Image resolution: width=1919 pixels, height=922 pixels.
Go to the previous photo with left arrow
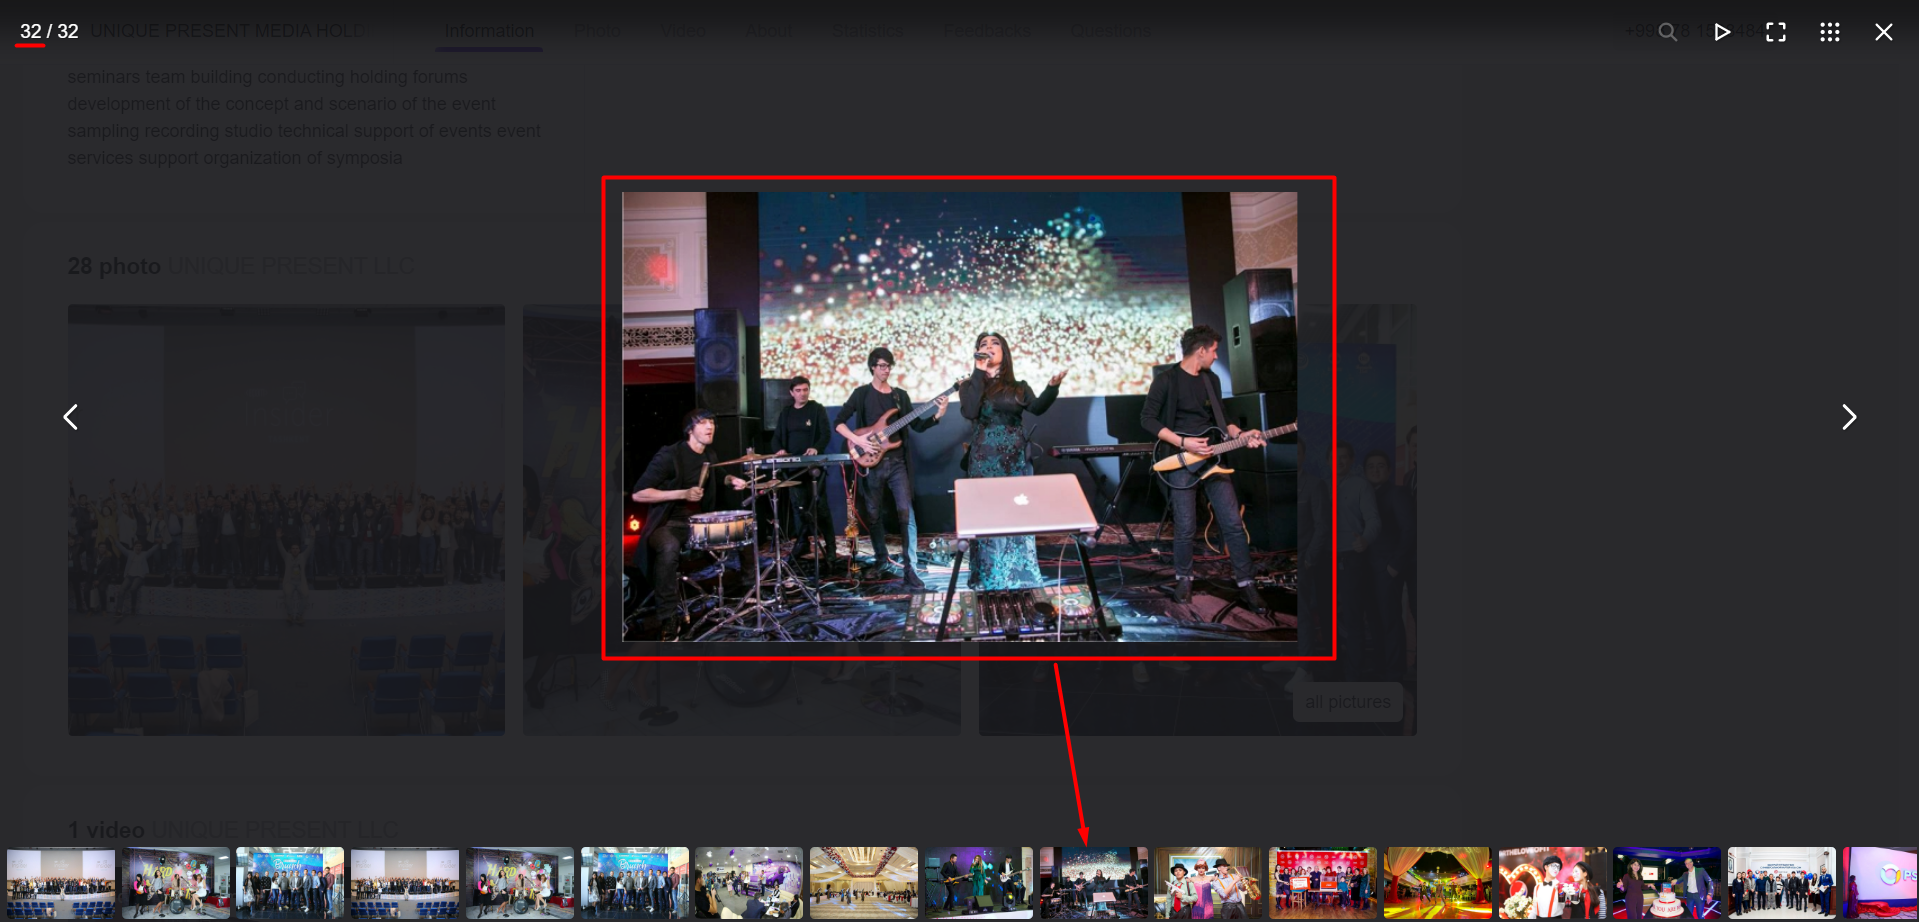tap(71, 417)
